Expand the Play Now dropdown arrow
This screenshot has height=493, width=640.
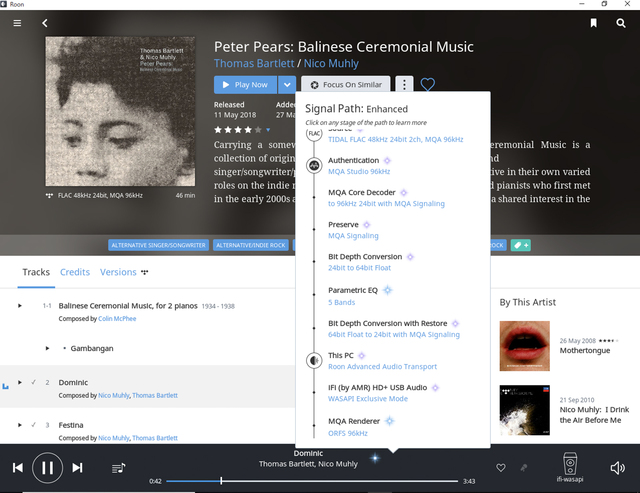tap(287, 85)
